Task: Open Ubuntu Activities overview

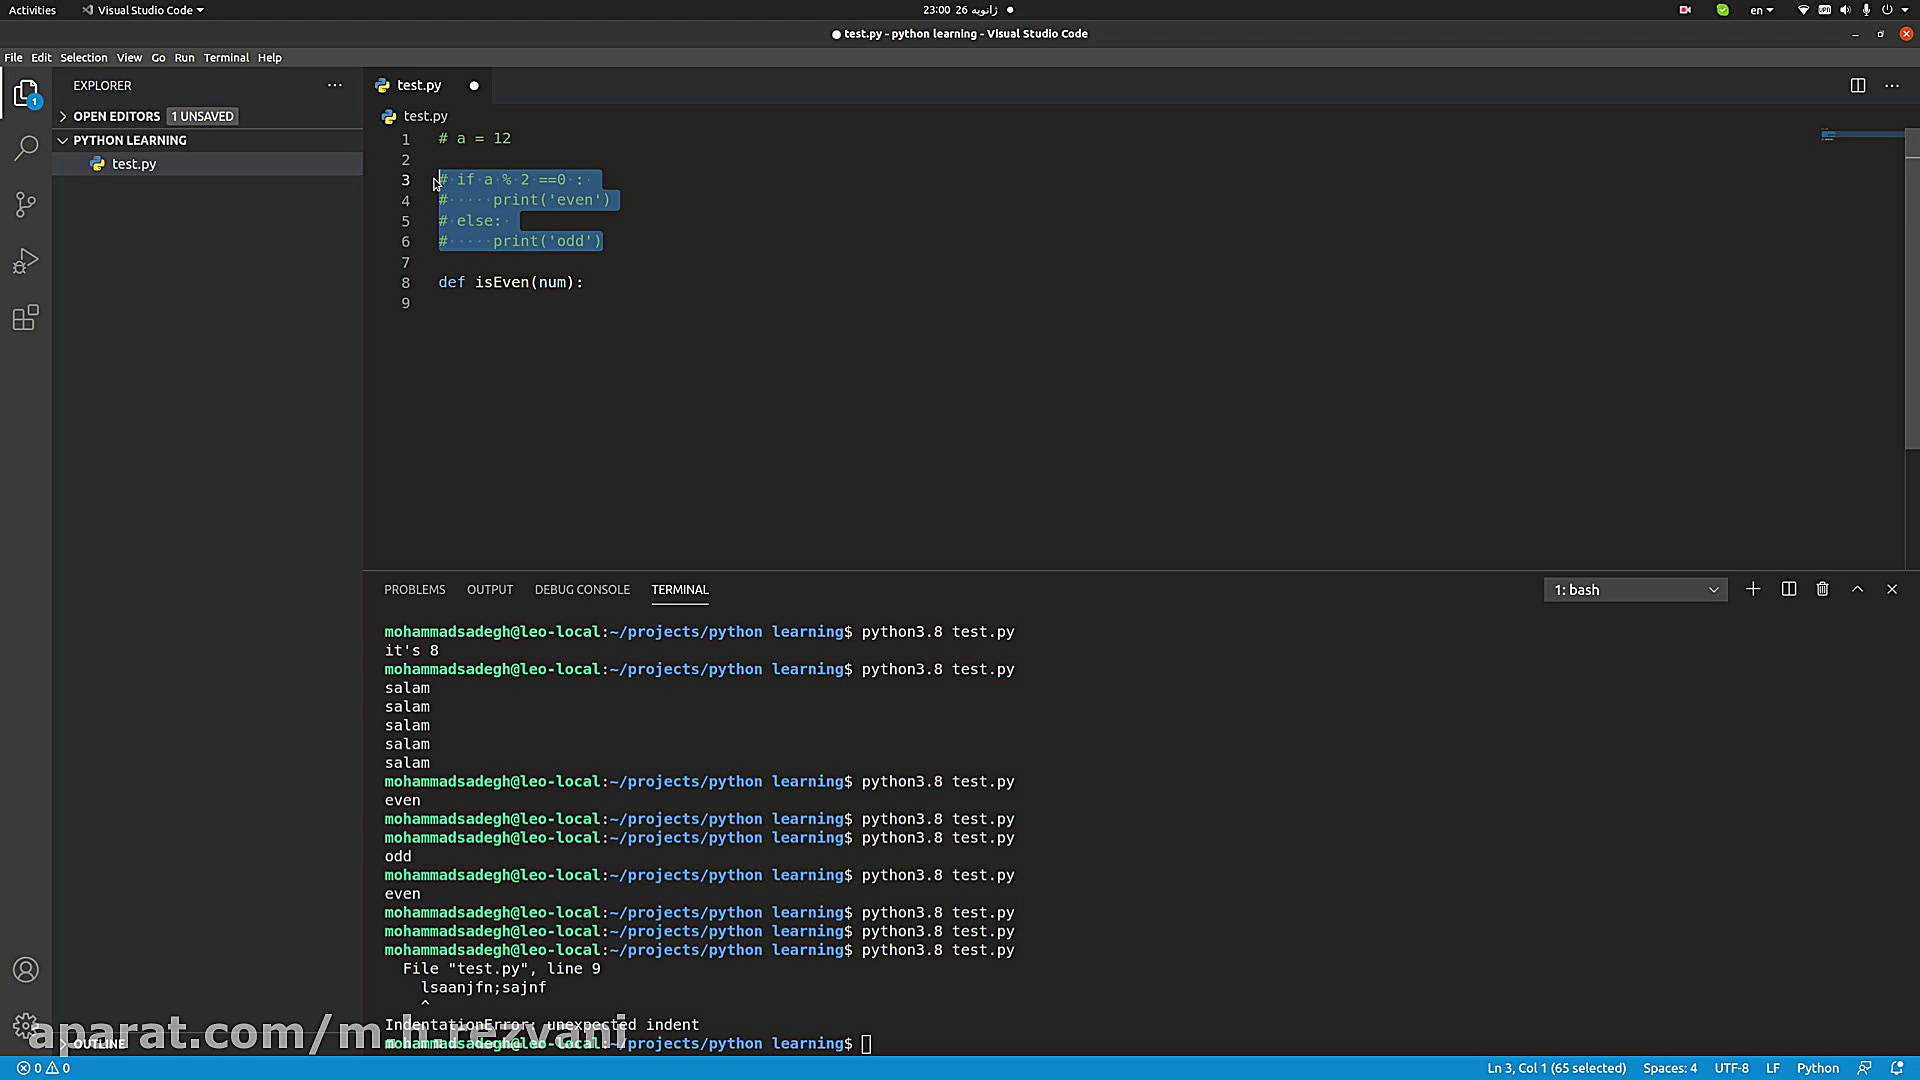Action: click(x=32, y=10)
